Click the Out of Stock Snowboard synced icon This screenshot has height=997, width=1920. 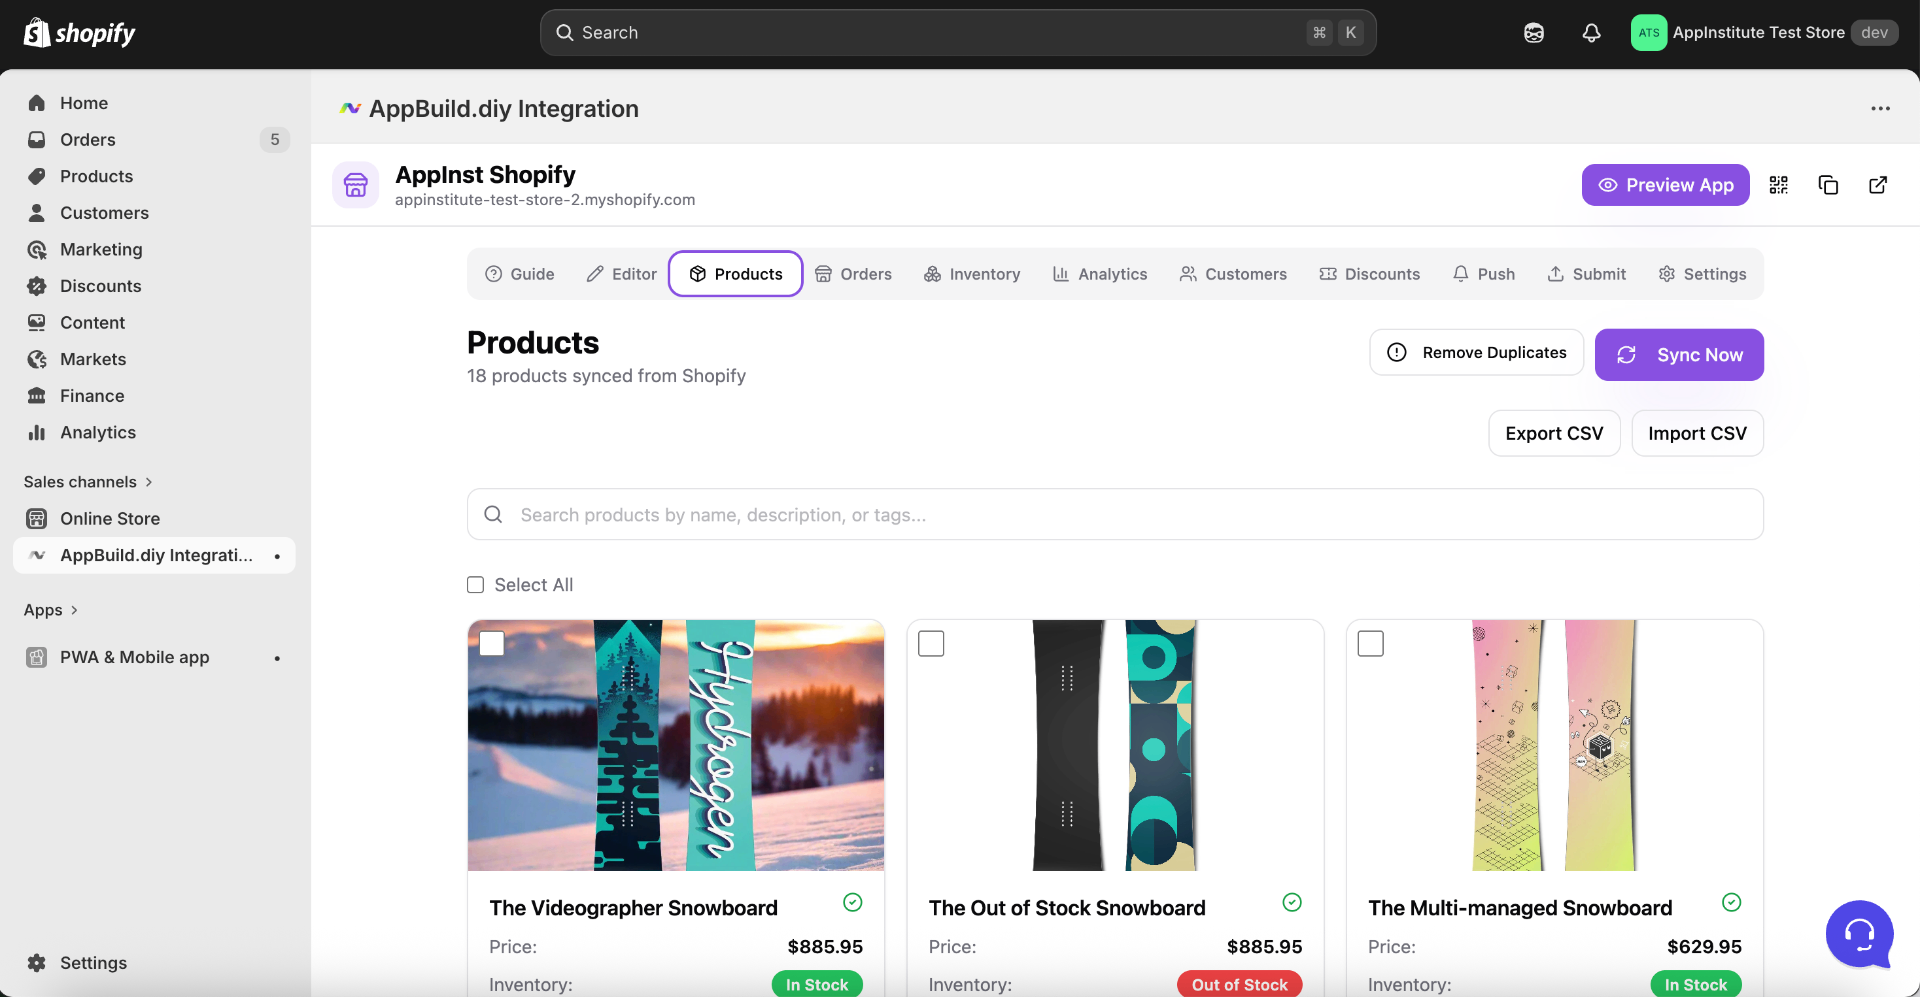click(1292, 903)
